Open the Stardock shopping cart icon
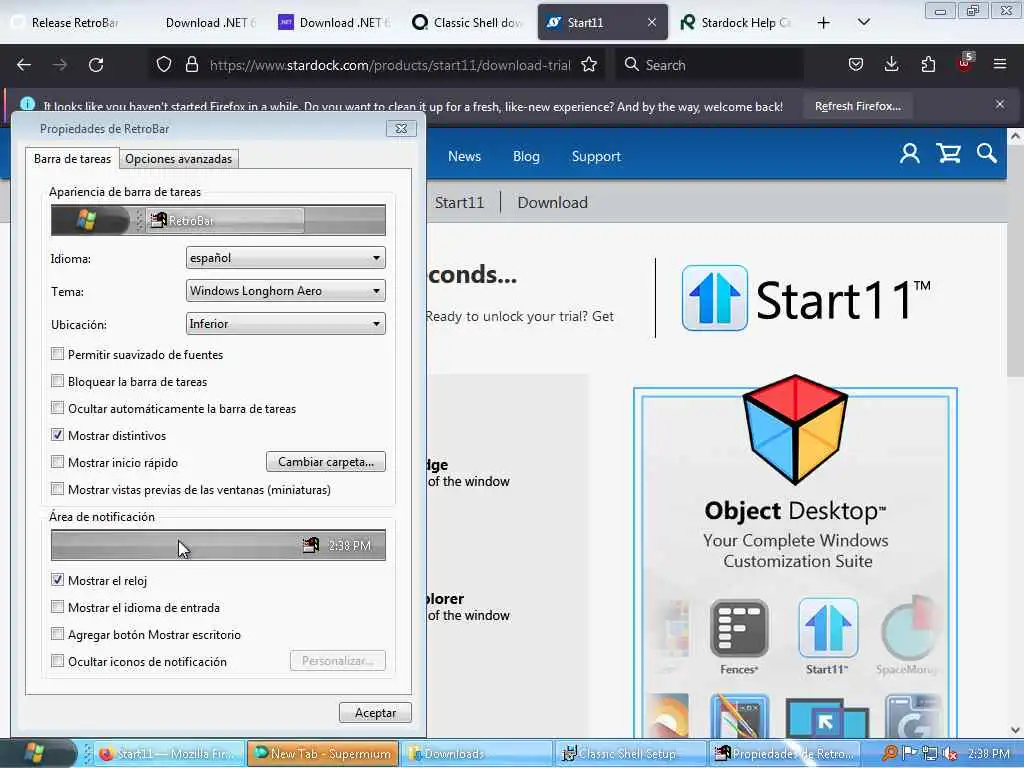1024x768 pixels. (948, 154)
